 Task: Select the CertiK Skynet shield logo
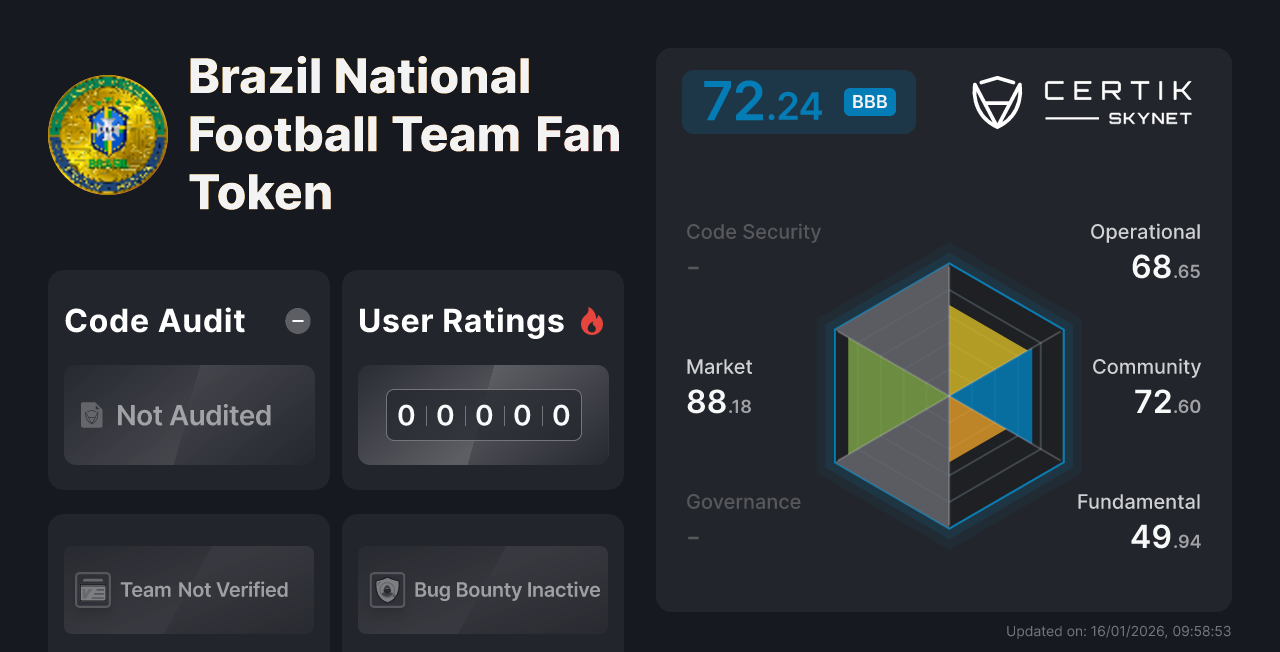click(x=996, y=101)
